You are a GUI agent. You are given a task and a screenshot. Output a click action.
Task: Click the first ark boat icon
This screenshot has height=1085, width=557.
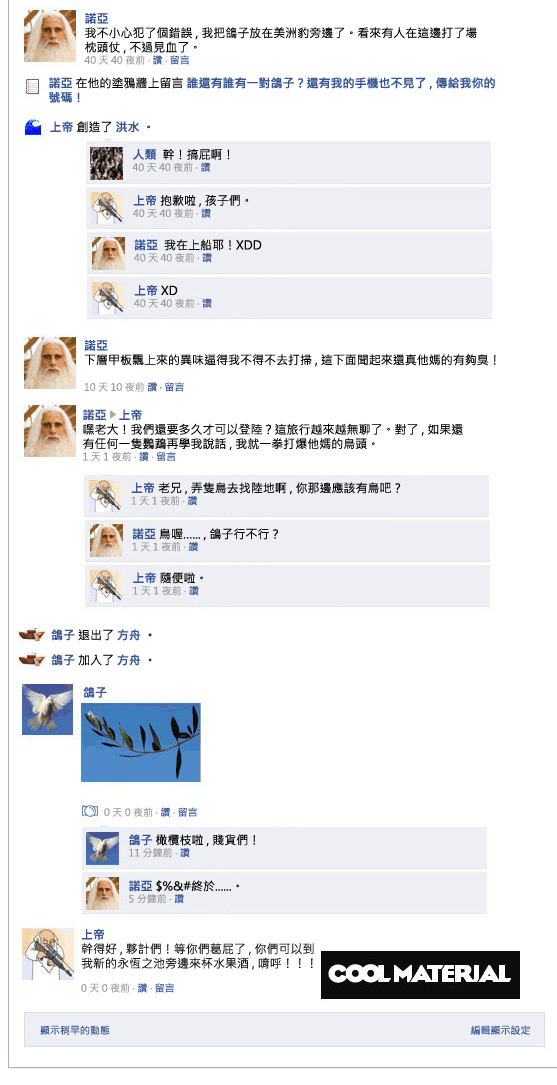[x=32, y=634]
